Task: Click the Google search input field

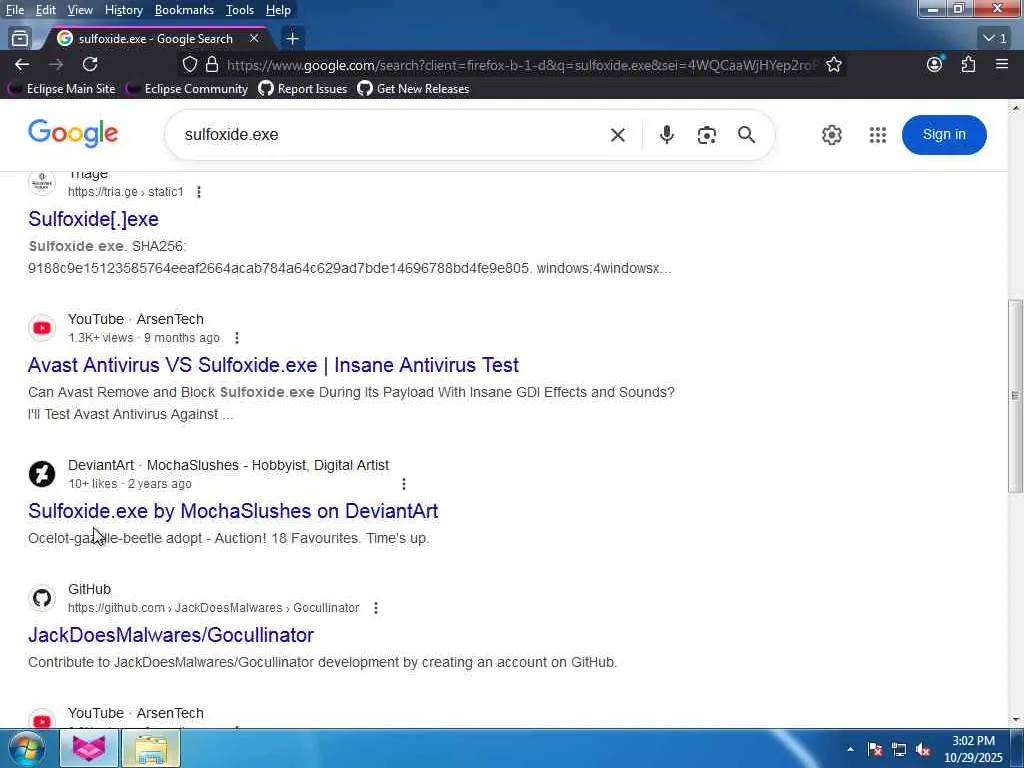Action: click(x=392, y=135)
